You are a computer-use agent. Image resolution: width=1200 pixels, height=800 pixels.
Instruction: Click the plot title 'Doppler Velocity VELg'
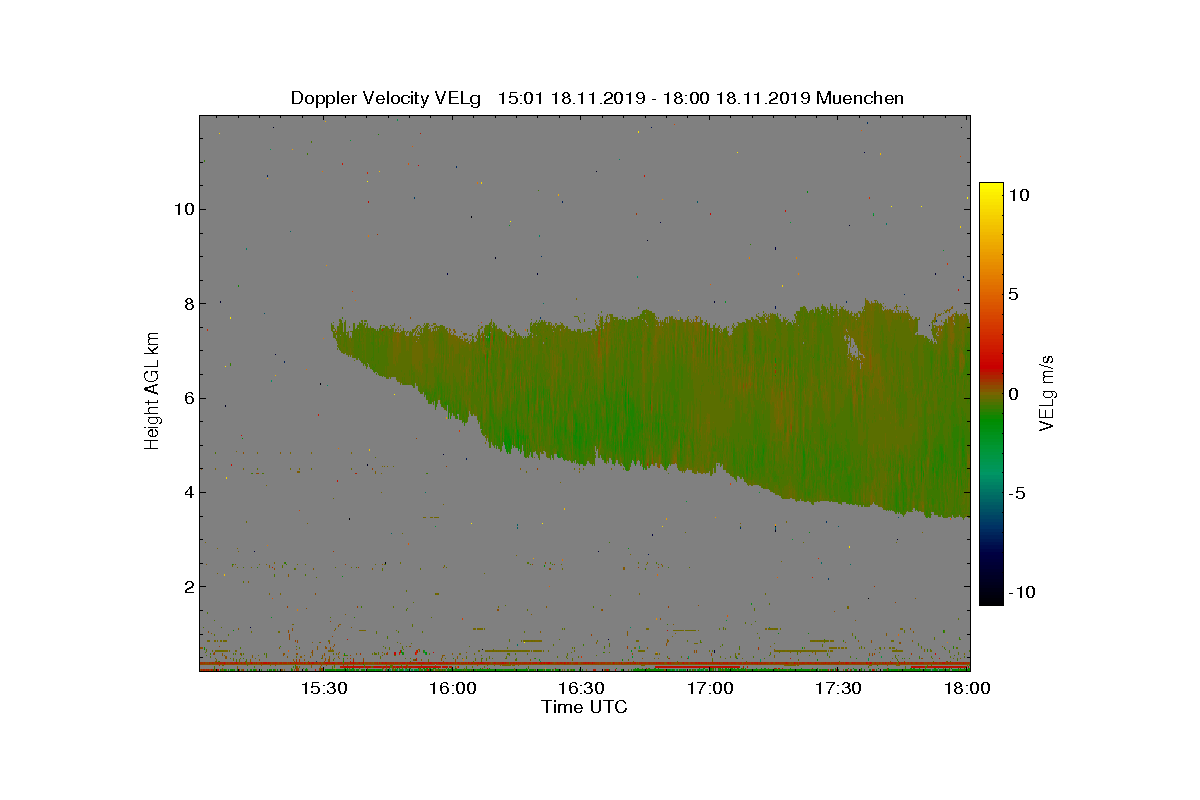(x=385, y=98)
